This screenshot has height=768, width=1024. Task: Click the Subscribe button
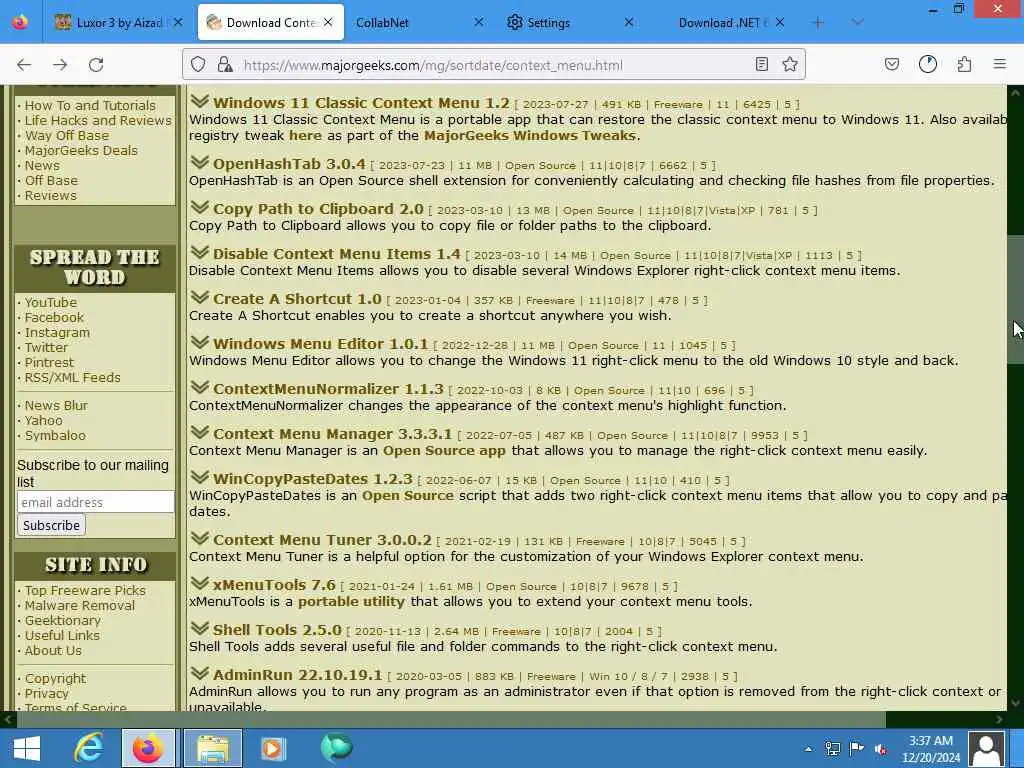[52, 525]
